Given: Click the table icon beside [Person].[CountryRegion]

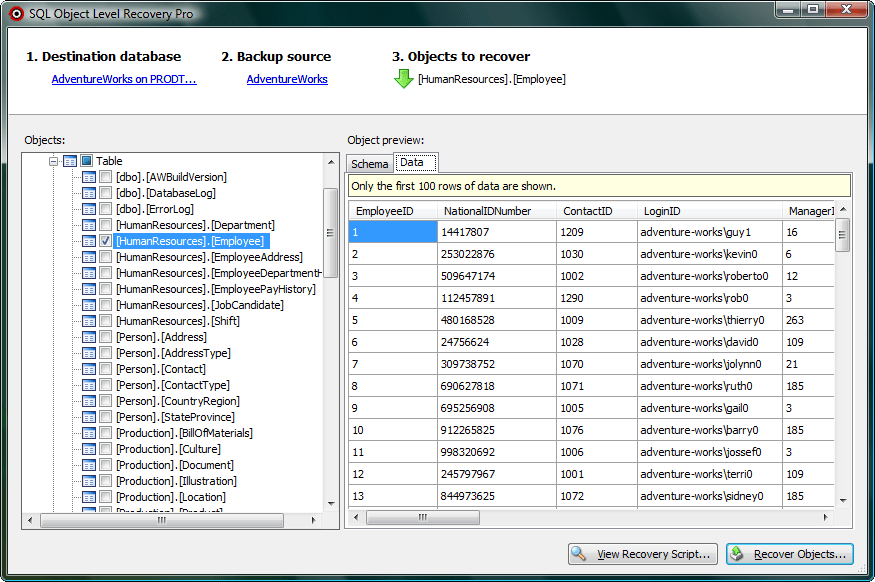Looking at the screenshot, I should point(89,401).
